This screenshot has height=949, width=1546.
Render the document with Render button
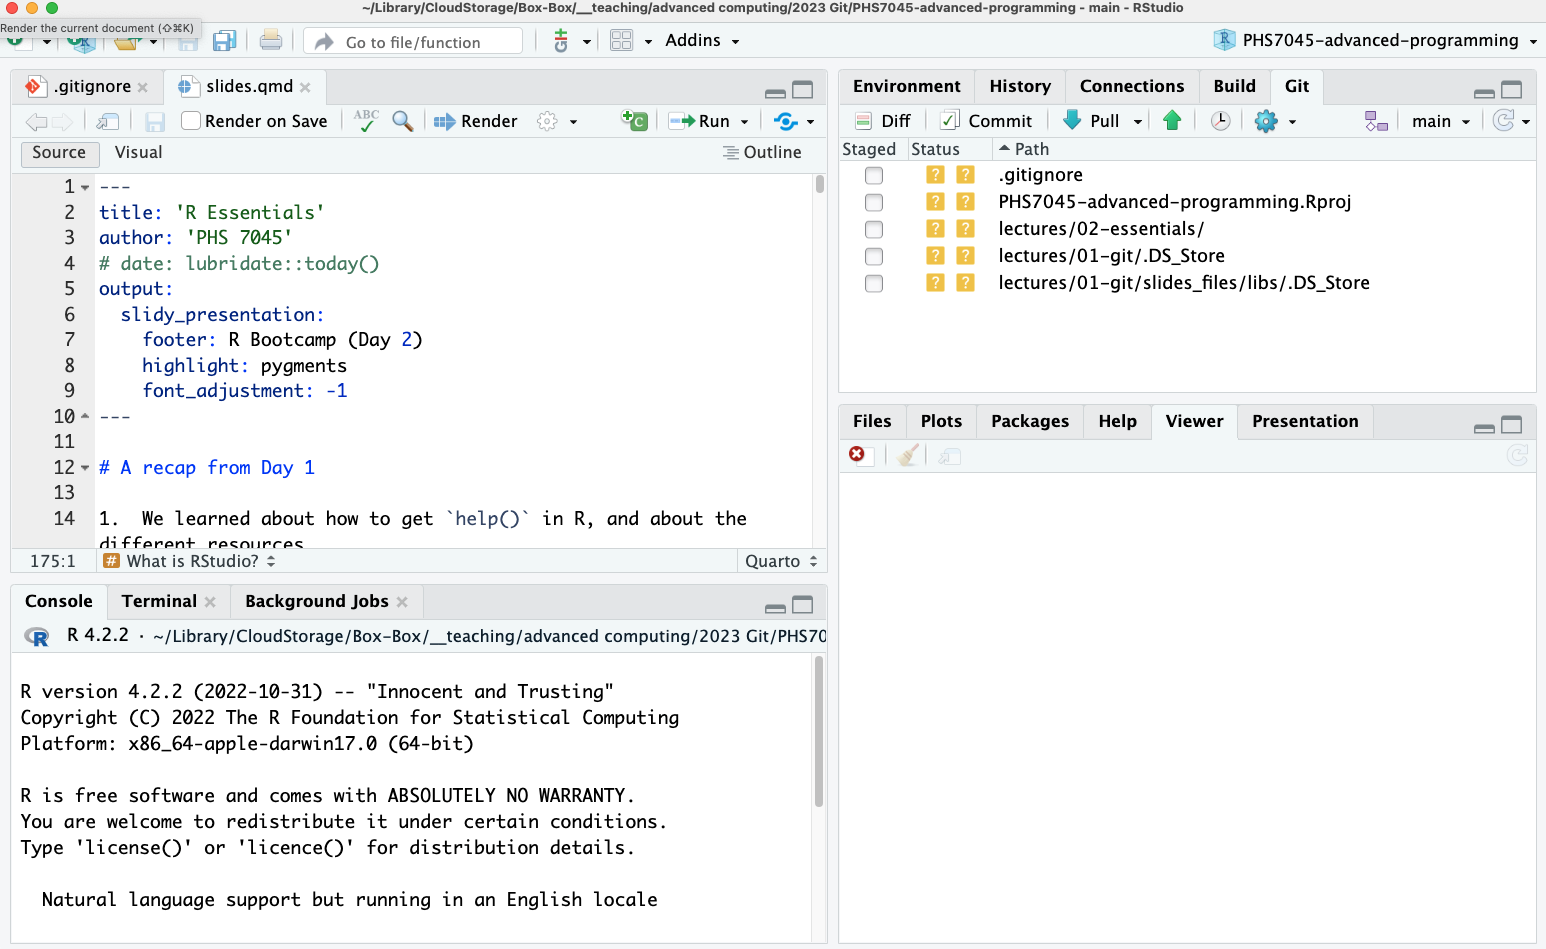point(475,121)
